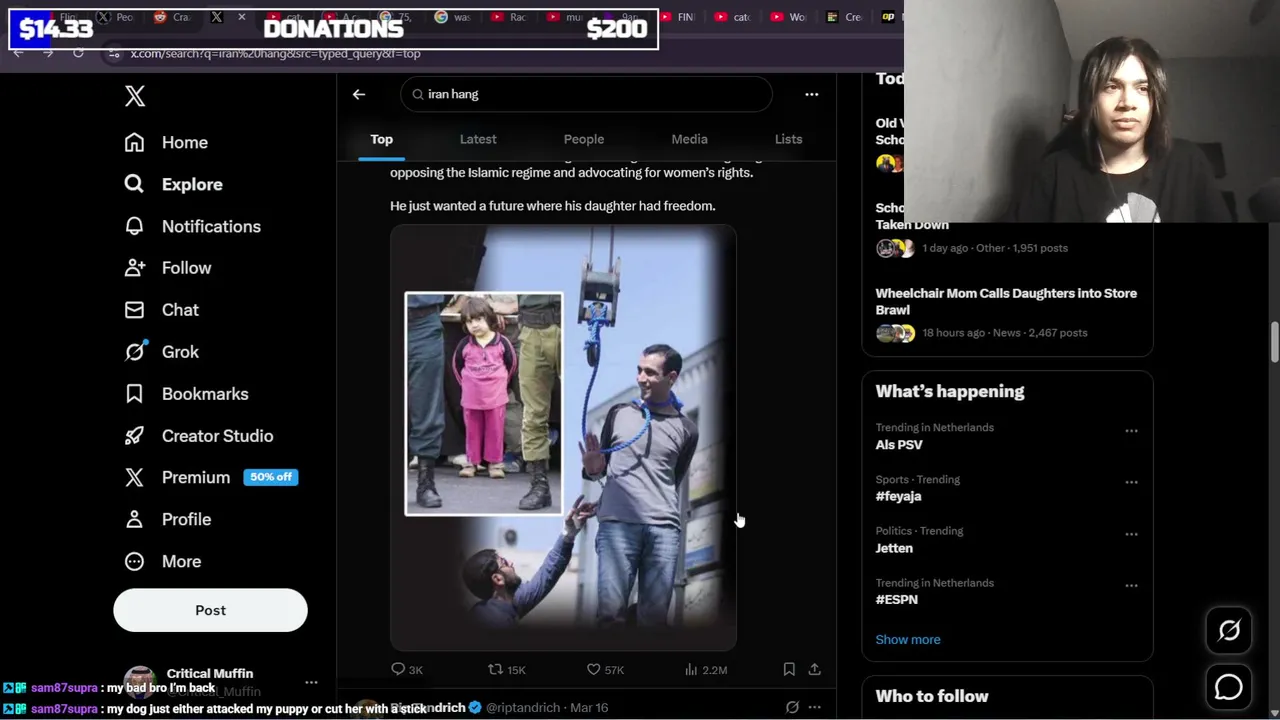Image resolution: width=1280 pixels, height=720 pixels.
Task: Bookmark the post with bookmark icon
Action: coord(789,669)
